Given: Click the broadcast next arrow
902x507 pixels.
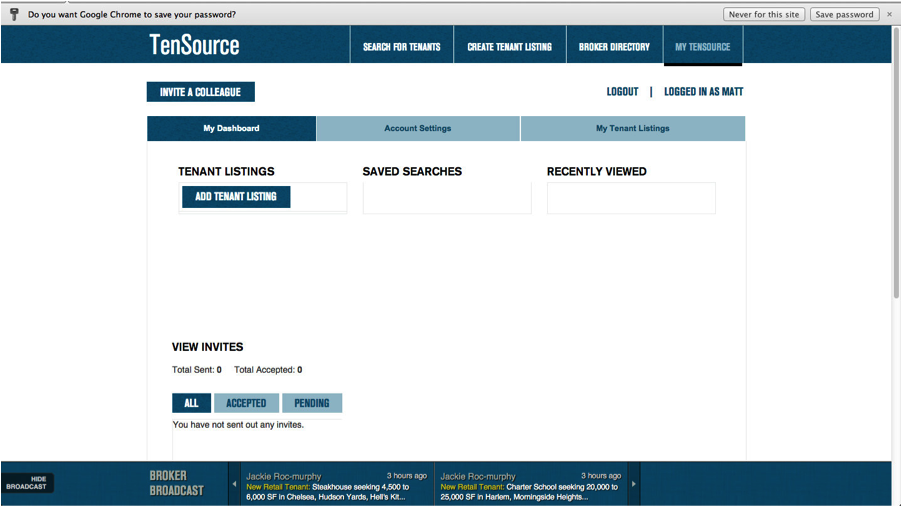Looking at the screenshot, I should pyautogui.click(x=633, y=483).
